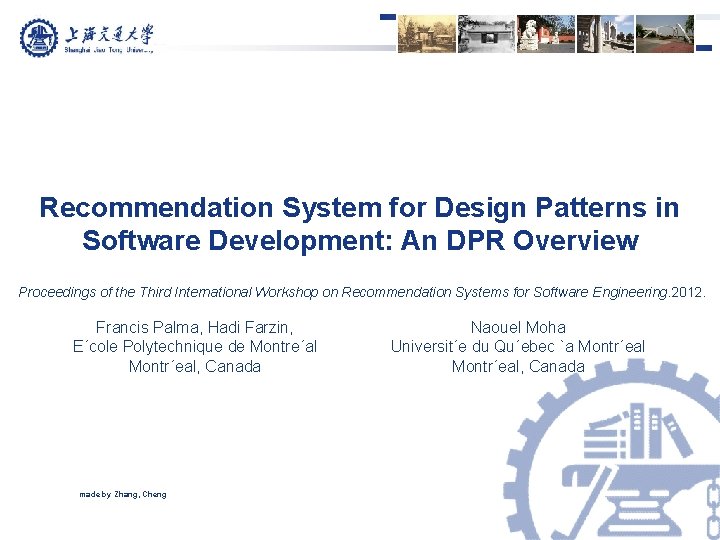Select the sepia historic gate photo thumbnail

point(427,34)
